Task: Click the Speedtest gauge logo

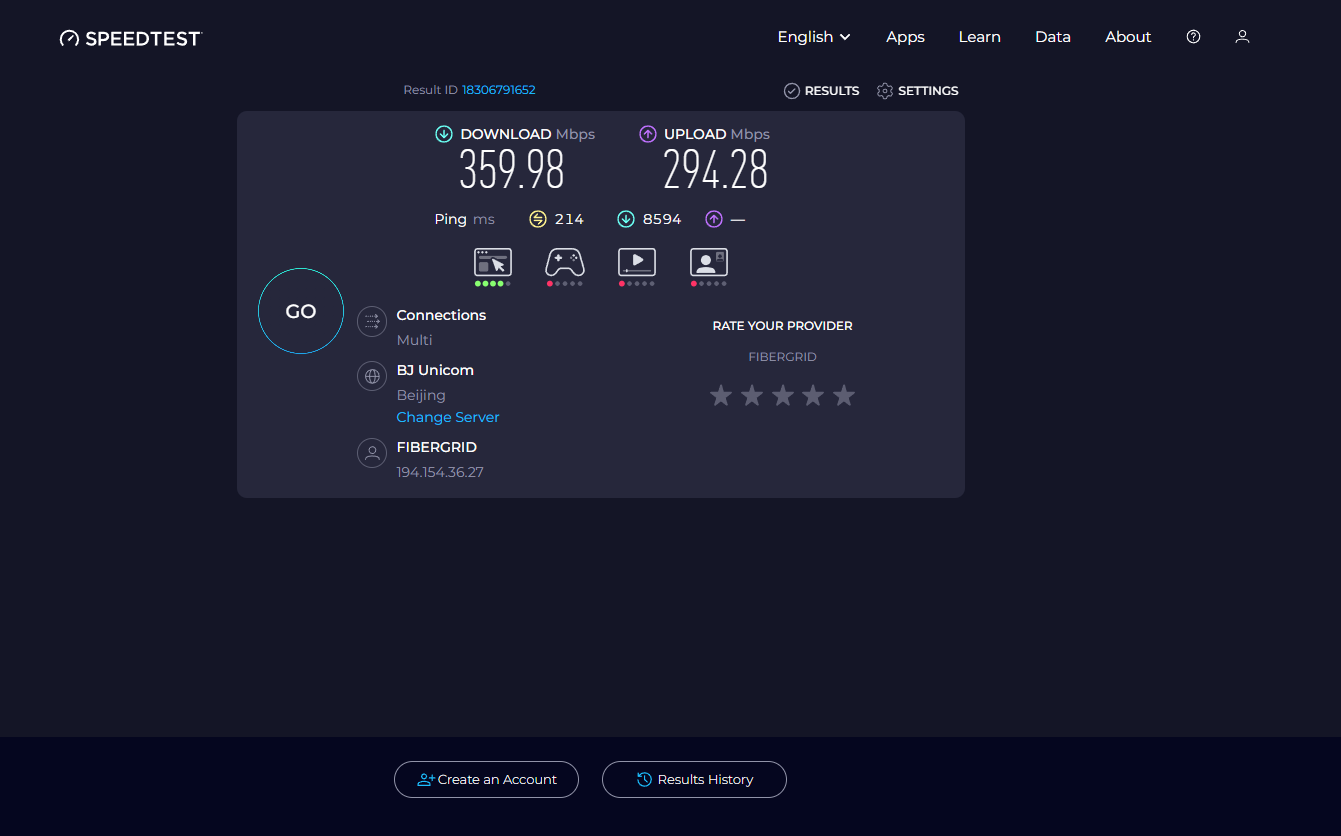Action: [x=69, y=37]
